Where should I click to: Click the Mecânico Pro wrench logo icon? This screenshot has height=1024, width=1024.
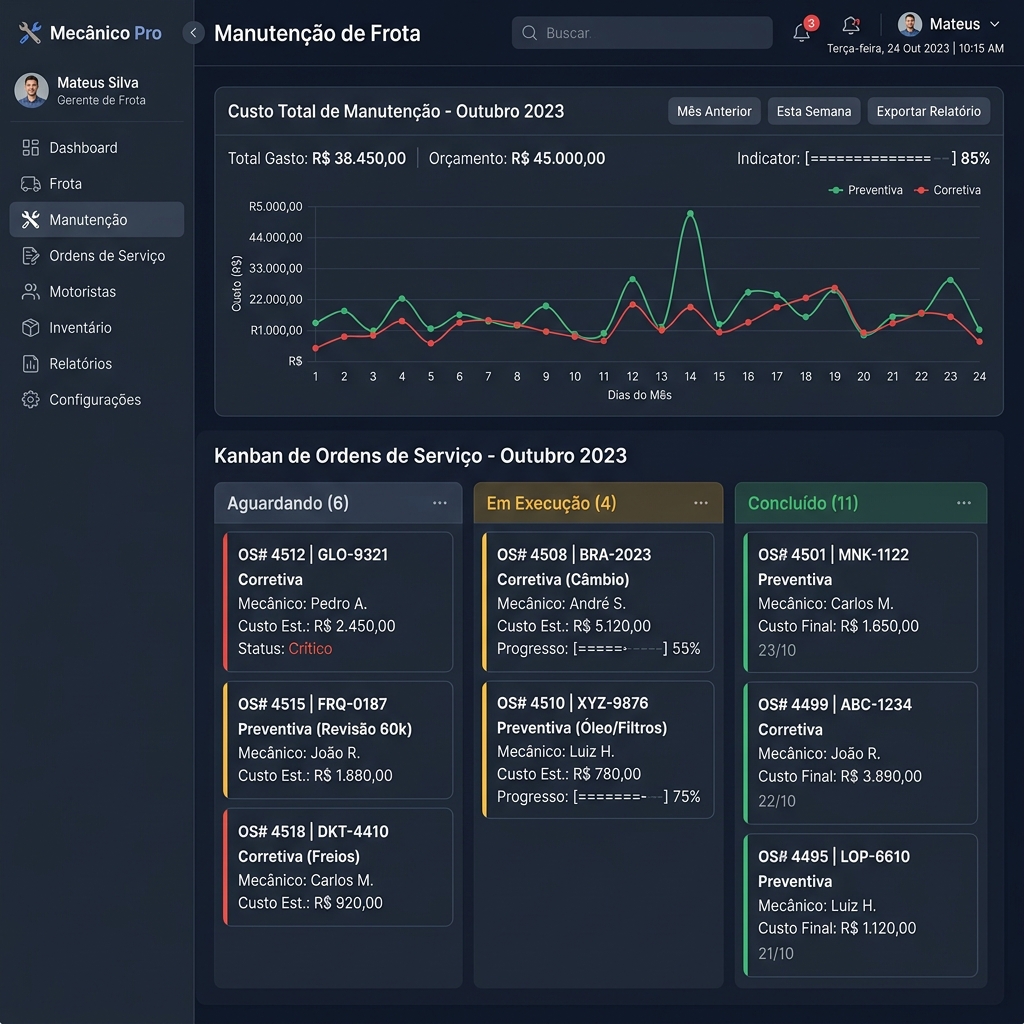(x=30, y=33)
